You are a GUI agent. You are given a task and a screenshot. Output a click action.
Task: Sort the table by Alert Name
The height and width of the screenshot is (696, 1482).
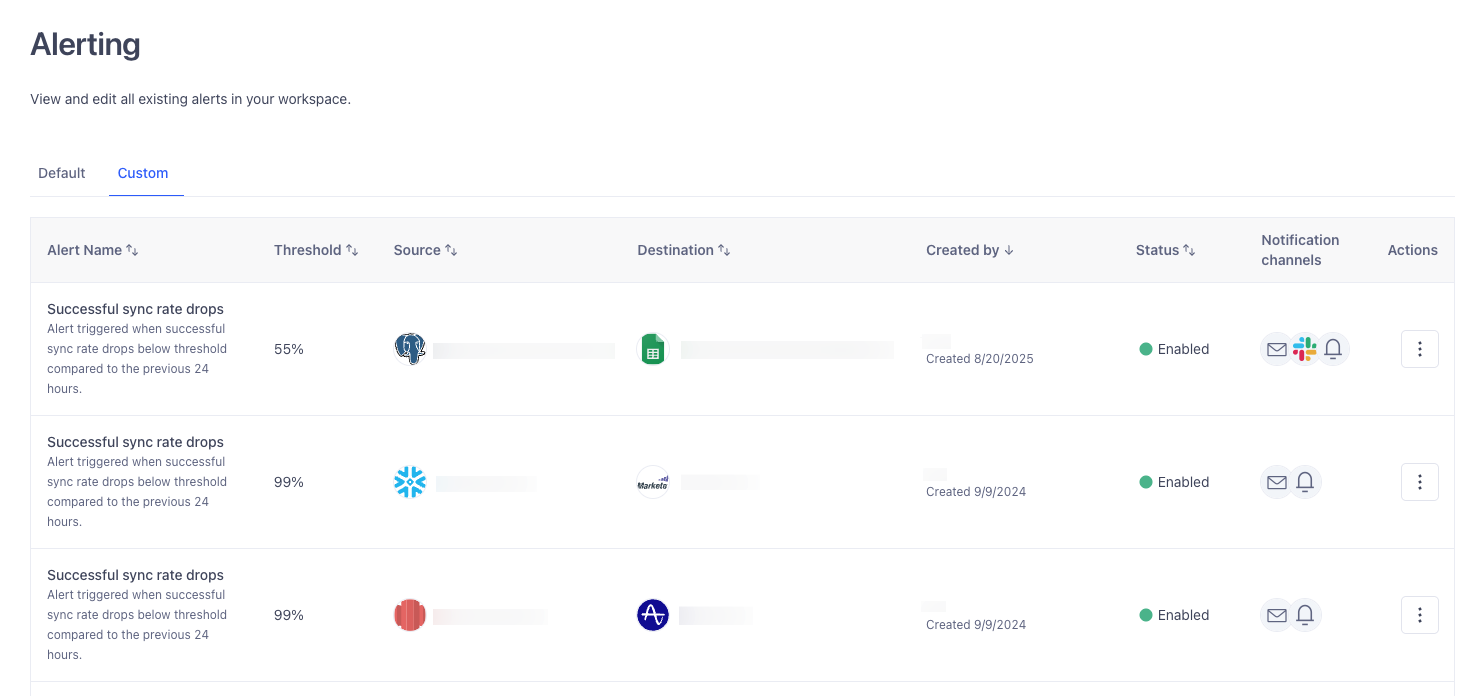tap(133, 250)
